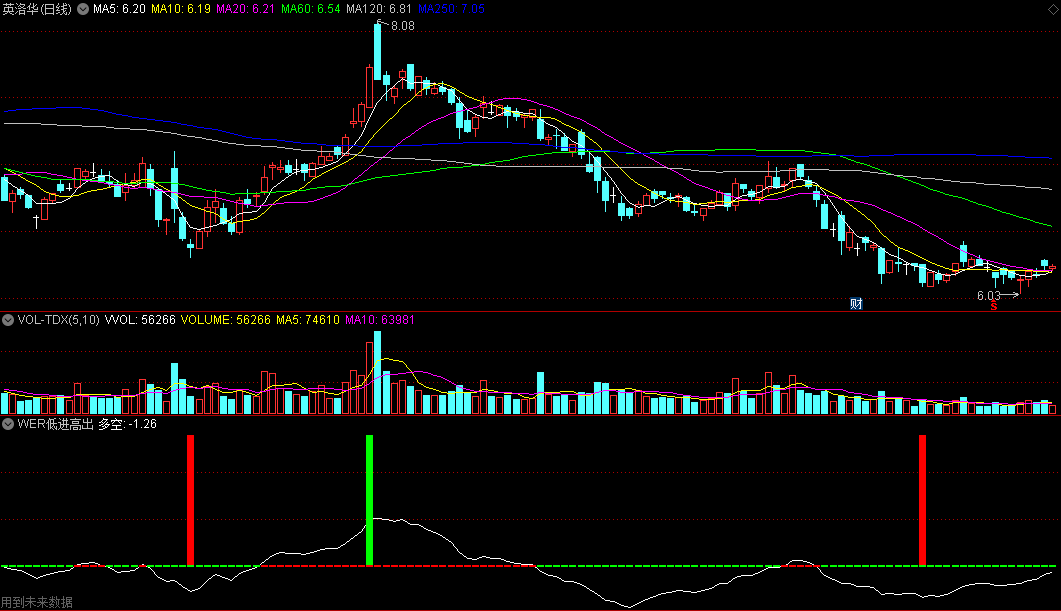This screenshot has height=611, width=1061.
Task: Click the volume MA10: 63981 label
Action: tap(380, 319)
